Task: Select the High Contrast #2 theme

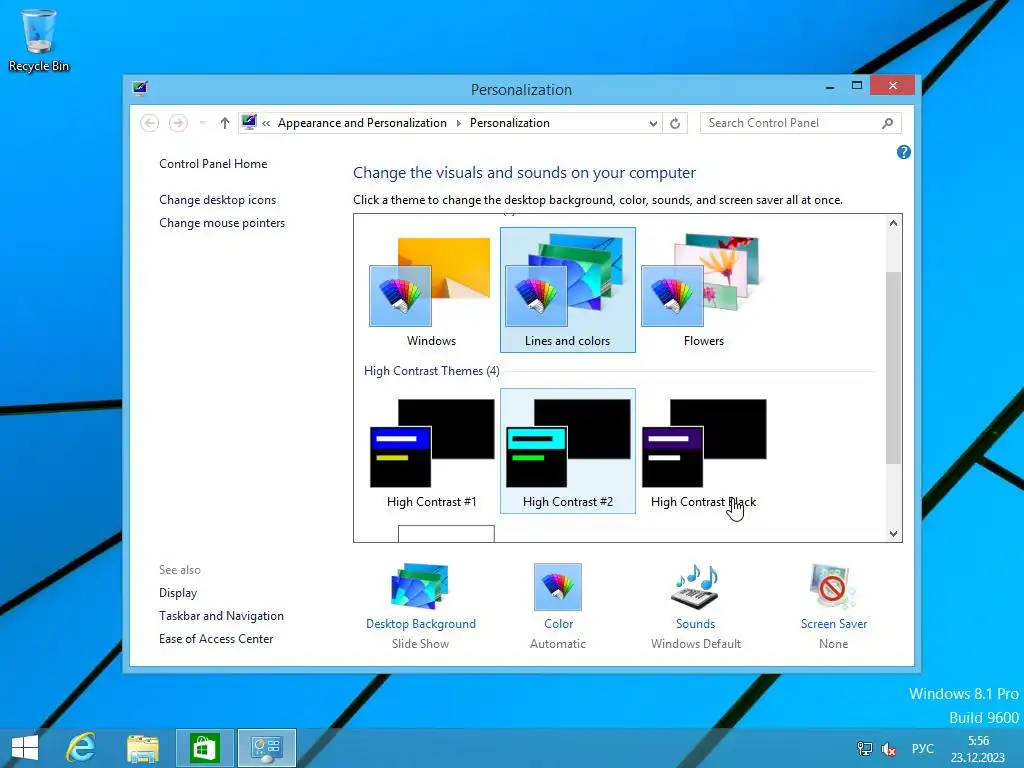Action: [568, 451]
